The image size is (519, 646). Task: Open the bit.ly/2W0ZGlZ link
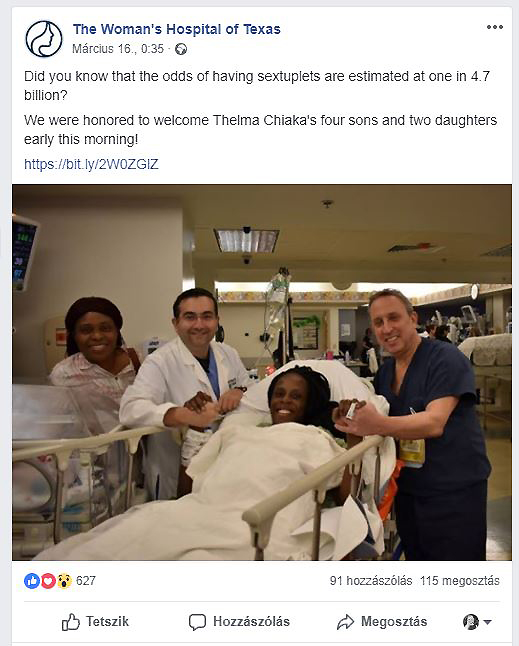91,164
